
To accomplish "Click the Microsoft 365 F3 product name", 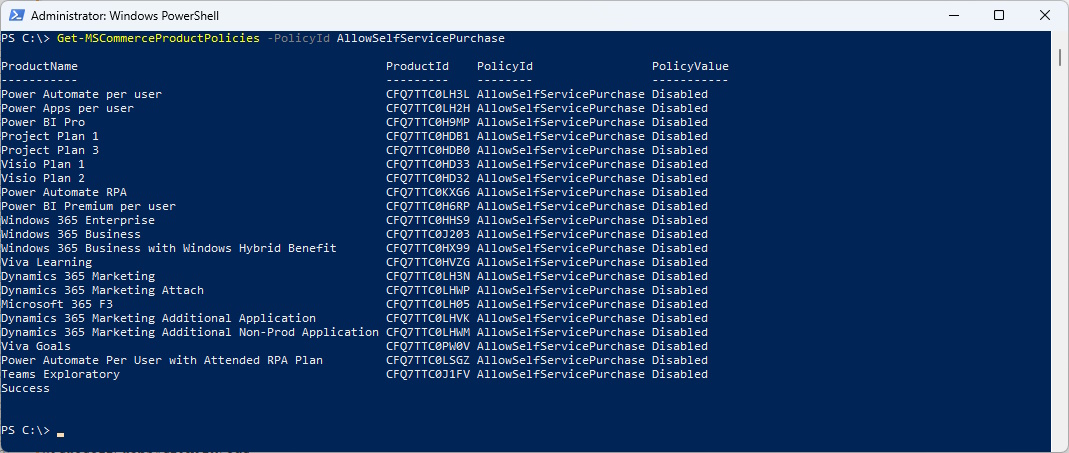I will [57, 304].
